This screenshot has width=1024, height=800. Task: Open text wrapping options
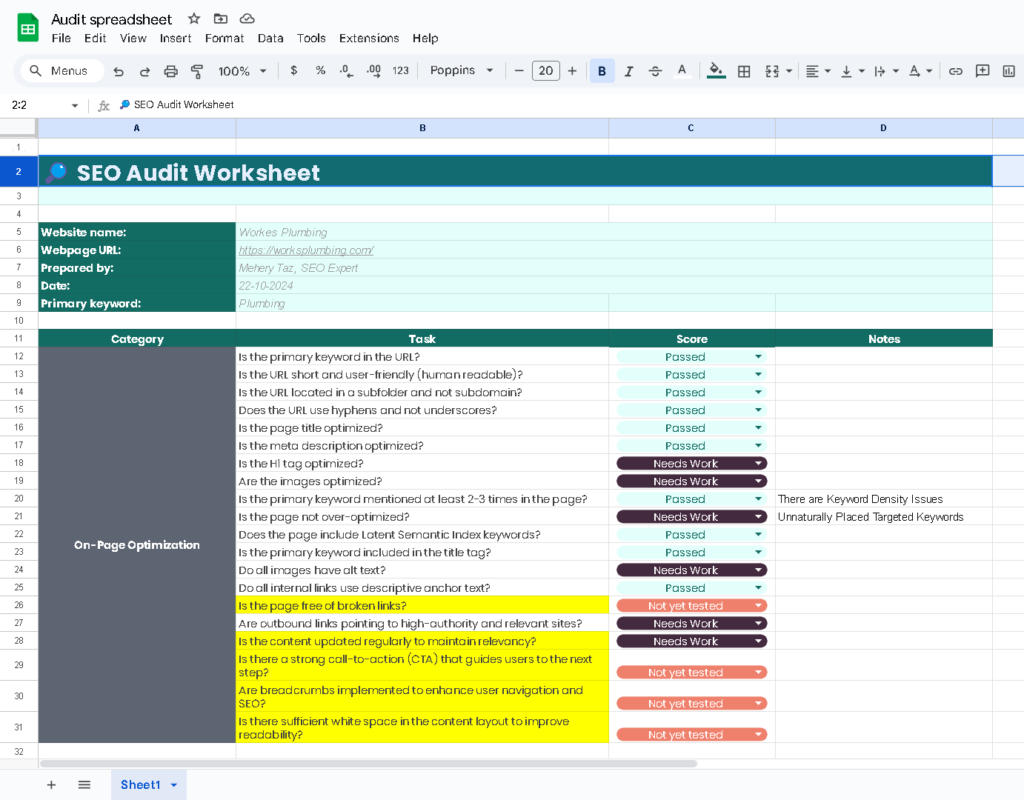pyautogui.click(x=886, y=71)
